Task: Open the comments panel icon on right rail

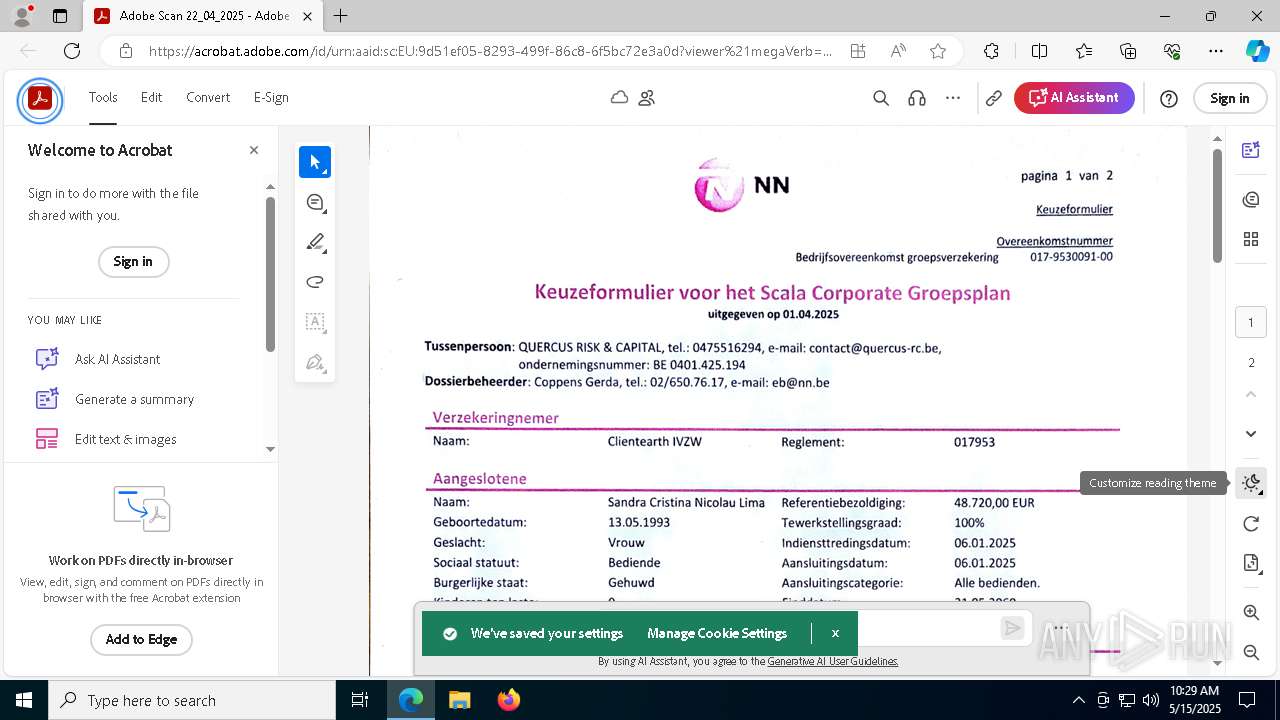Action: click(1251, 200)
